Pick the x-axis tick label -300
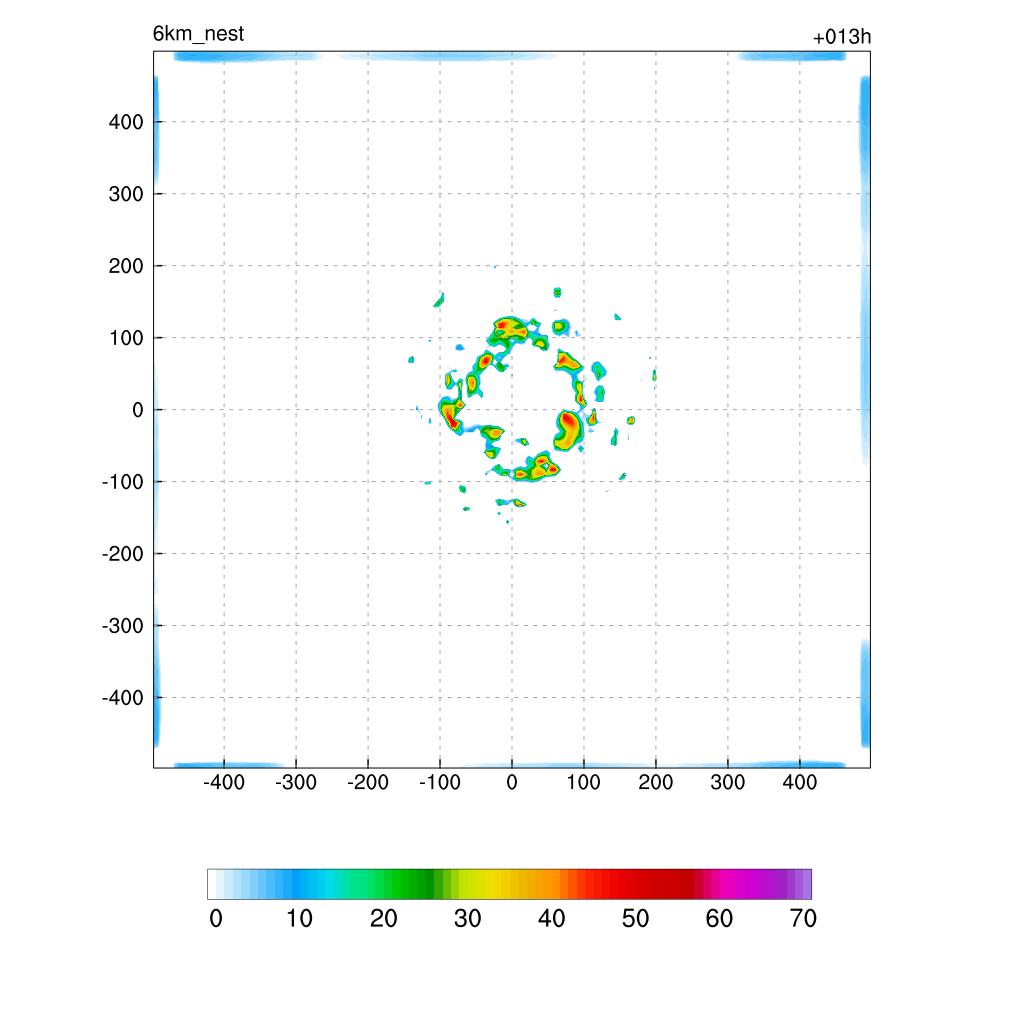 click(296, 782)
